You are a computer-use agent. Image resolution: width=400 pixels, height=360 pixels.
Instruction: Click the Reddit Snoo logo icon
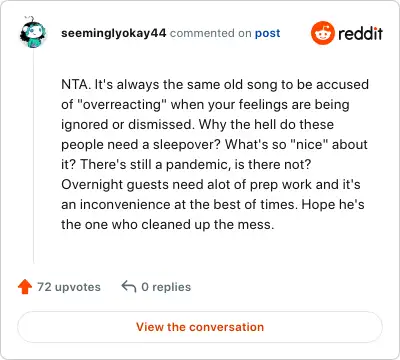click(322, 33)
